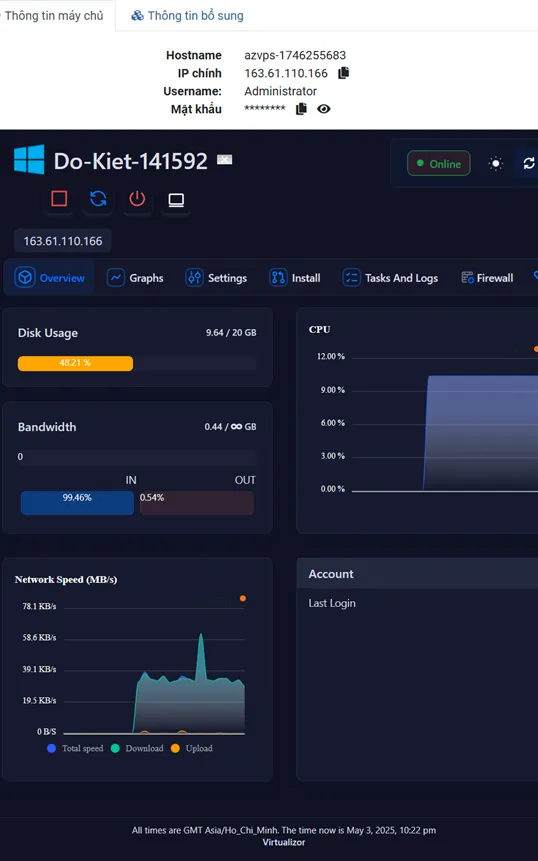Click the masked password asterisks

click(x=265, y=108)
